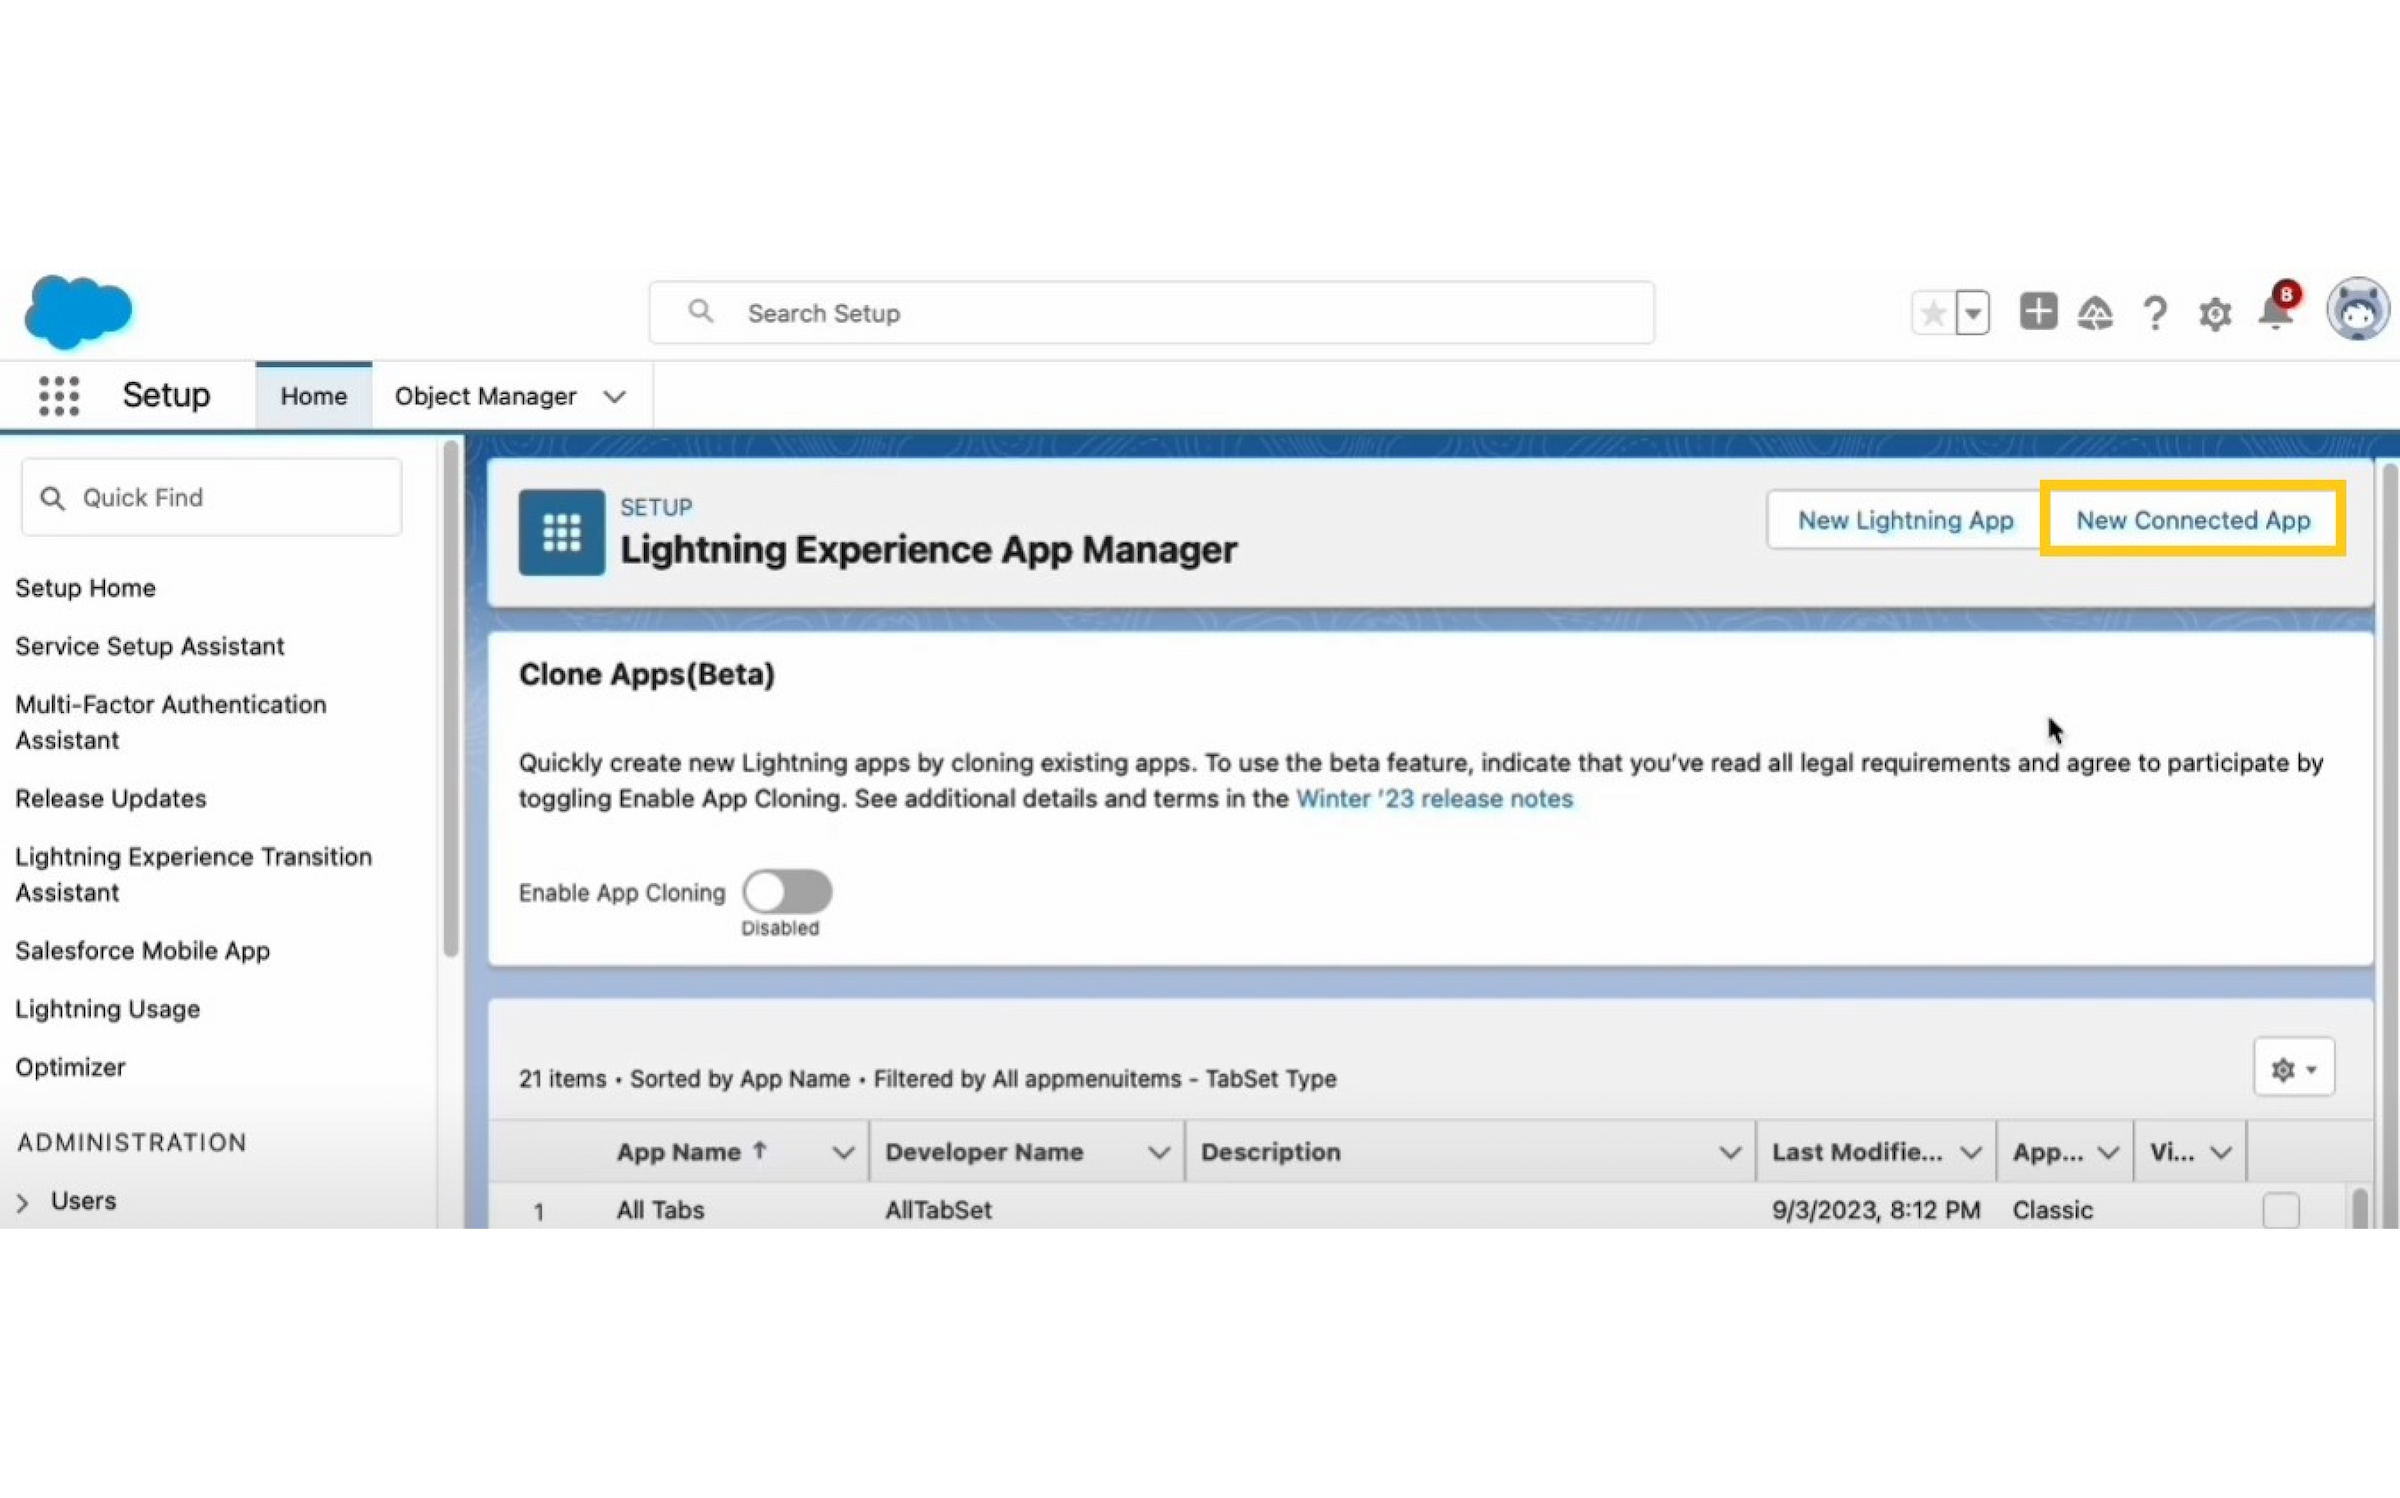Click the All Tabs app name cell

(x=661, y=1210)
